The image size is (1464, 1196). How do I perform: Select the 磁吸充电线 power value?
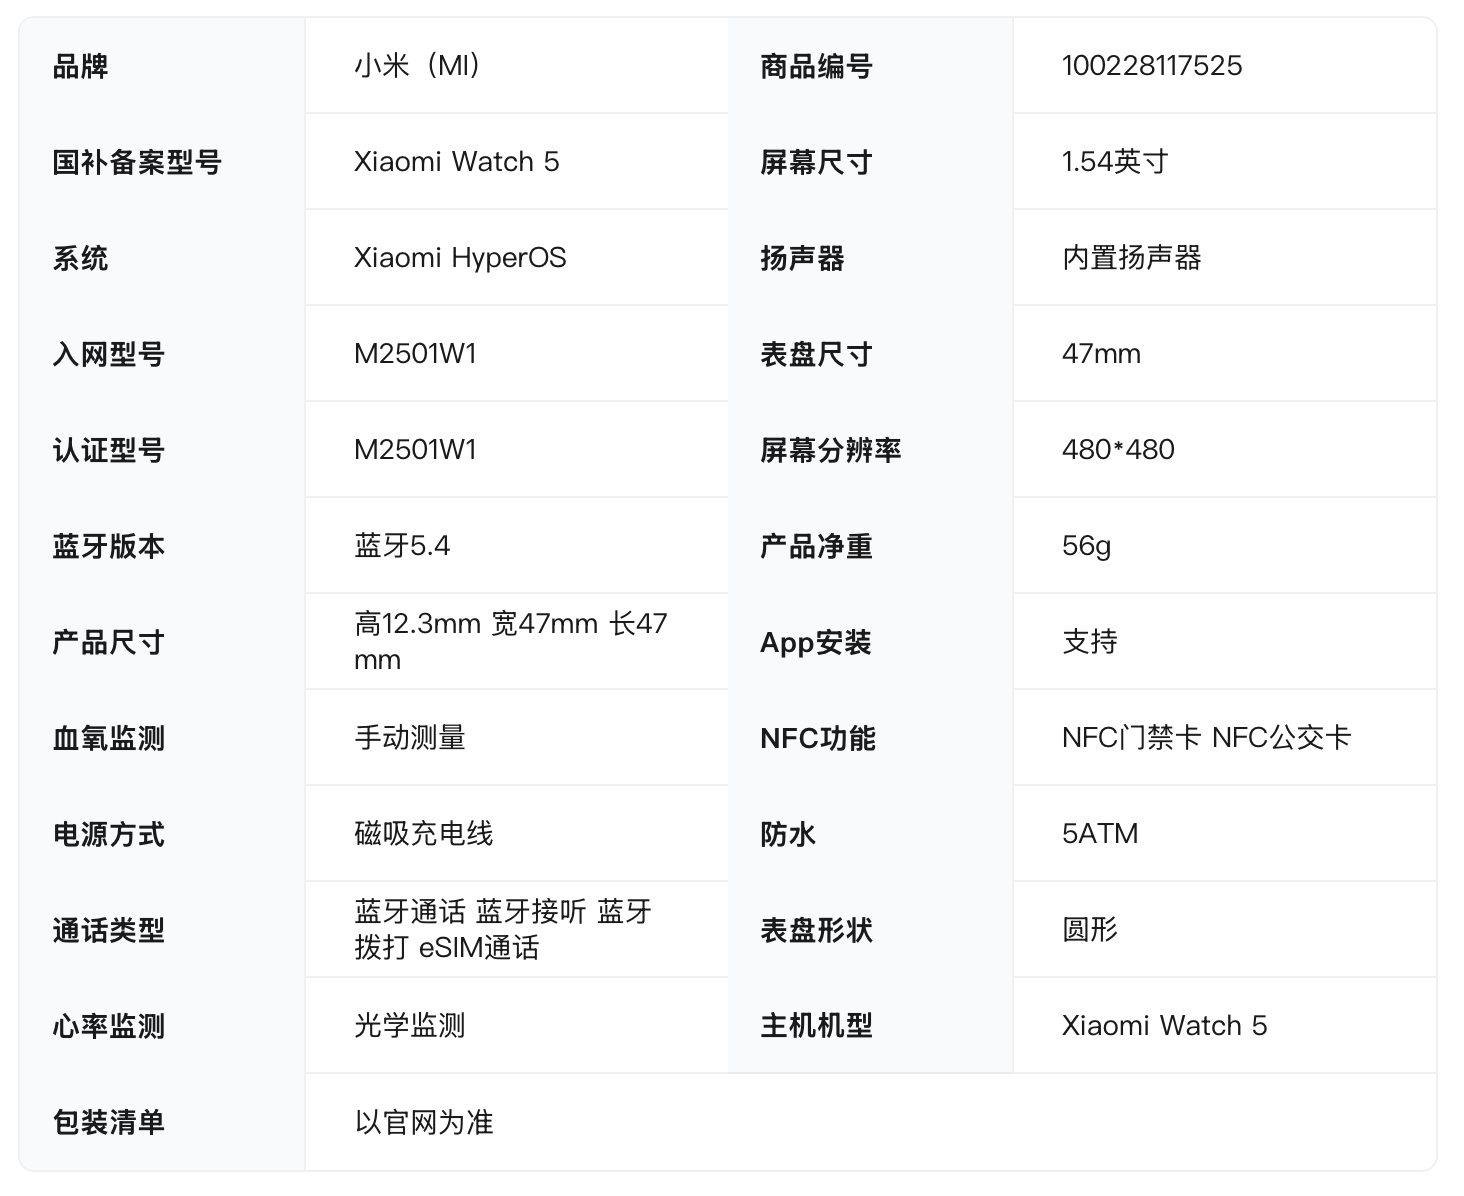click(423, 834)
